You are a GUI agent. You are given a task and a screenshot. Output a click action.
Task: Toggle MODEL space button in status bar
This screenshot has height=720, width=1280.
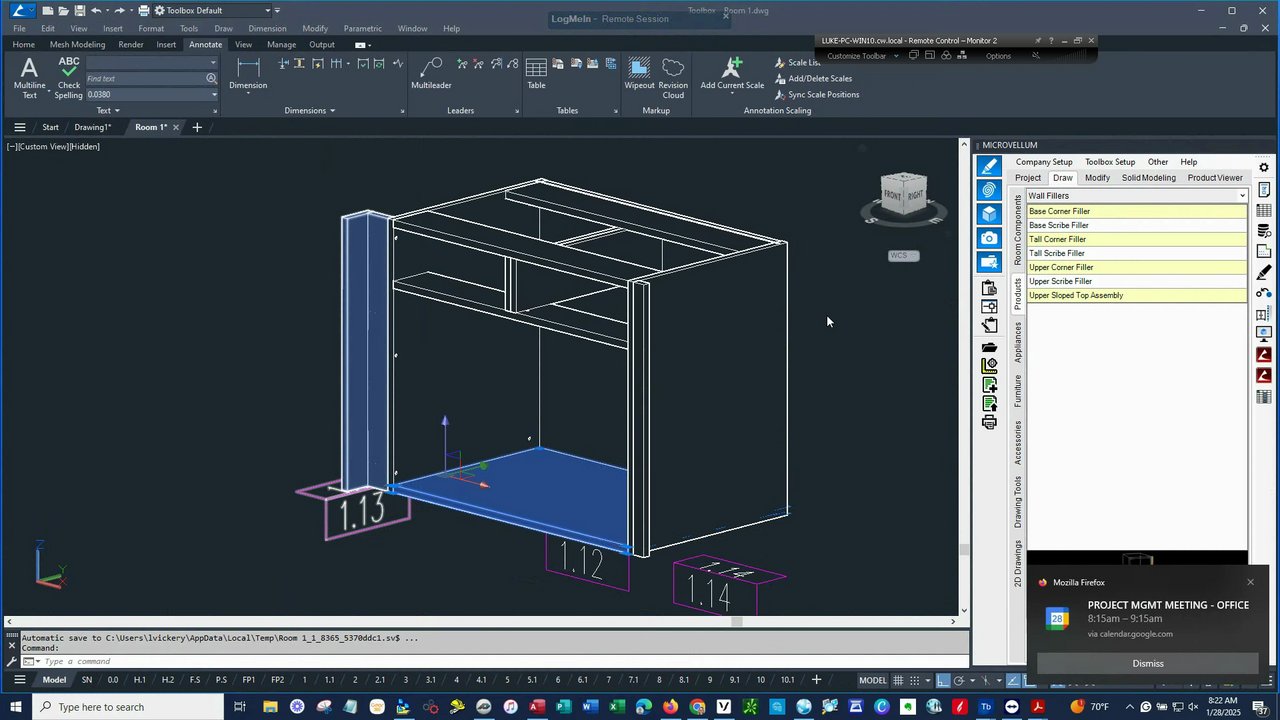(872, 680)
